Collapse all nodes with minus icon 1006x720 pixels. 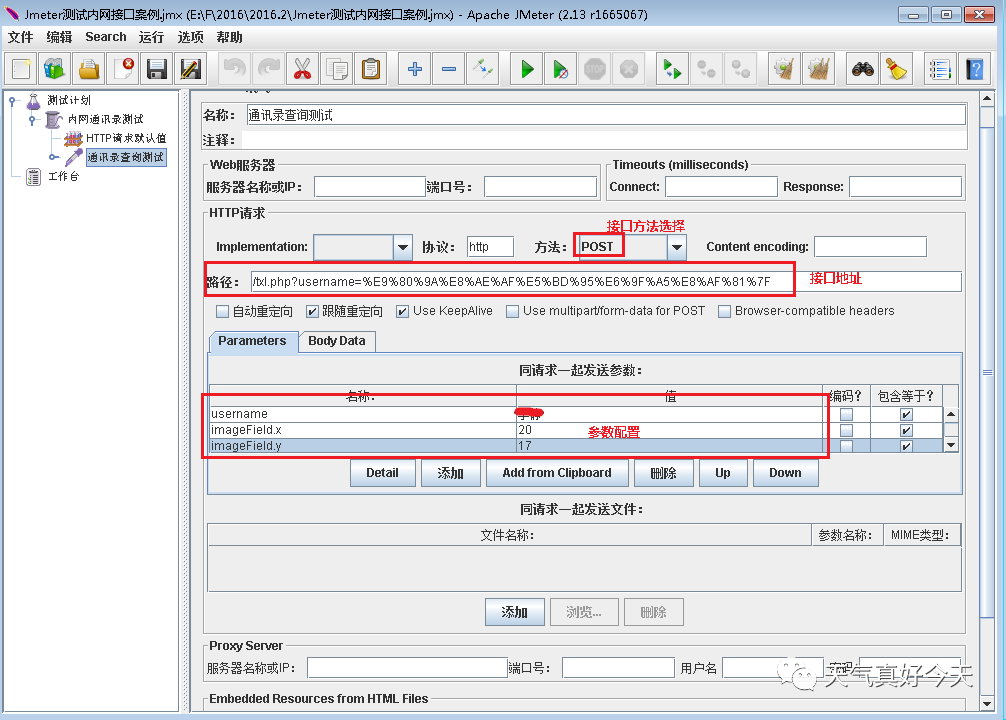[x=448, y=69]
